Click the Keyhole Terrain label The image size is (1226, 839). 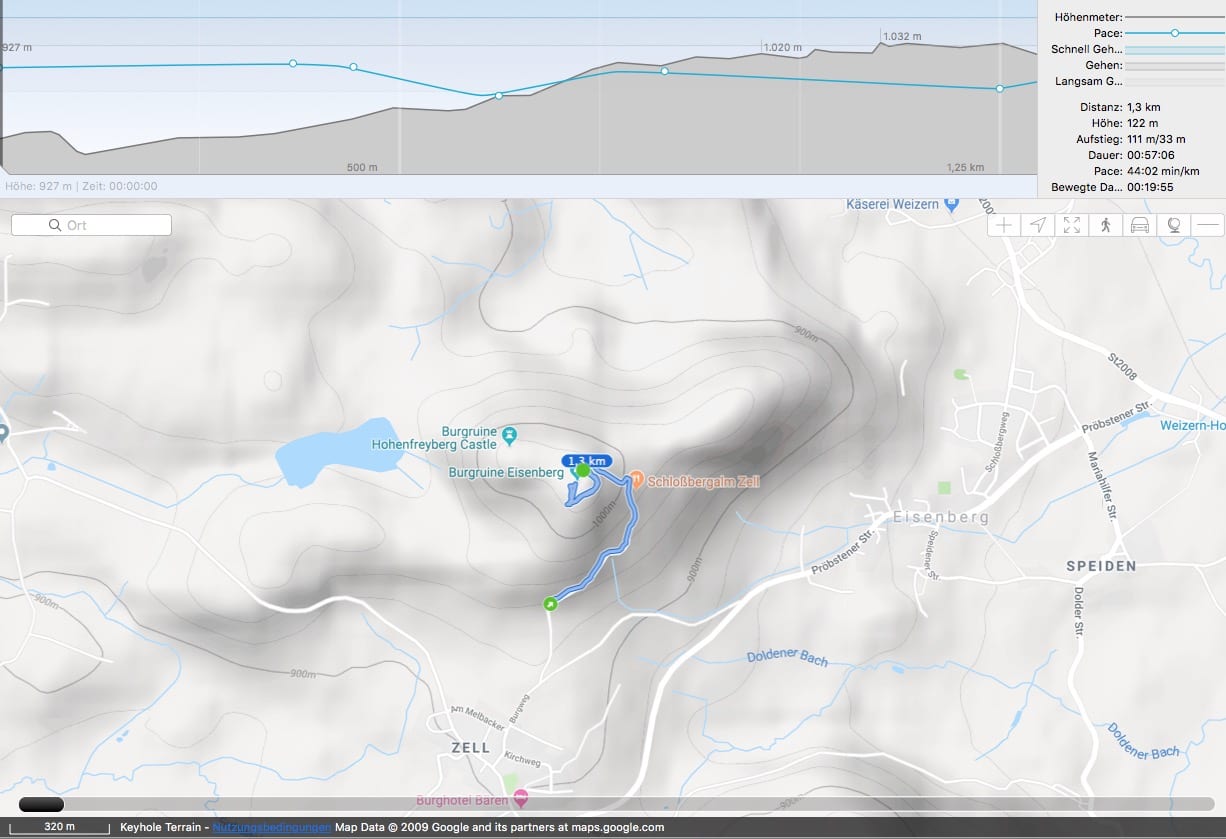click(163, 827)
